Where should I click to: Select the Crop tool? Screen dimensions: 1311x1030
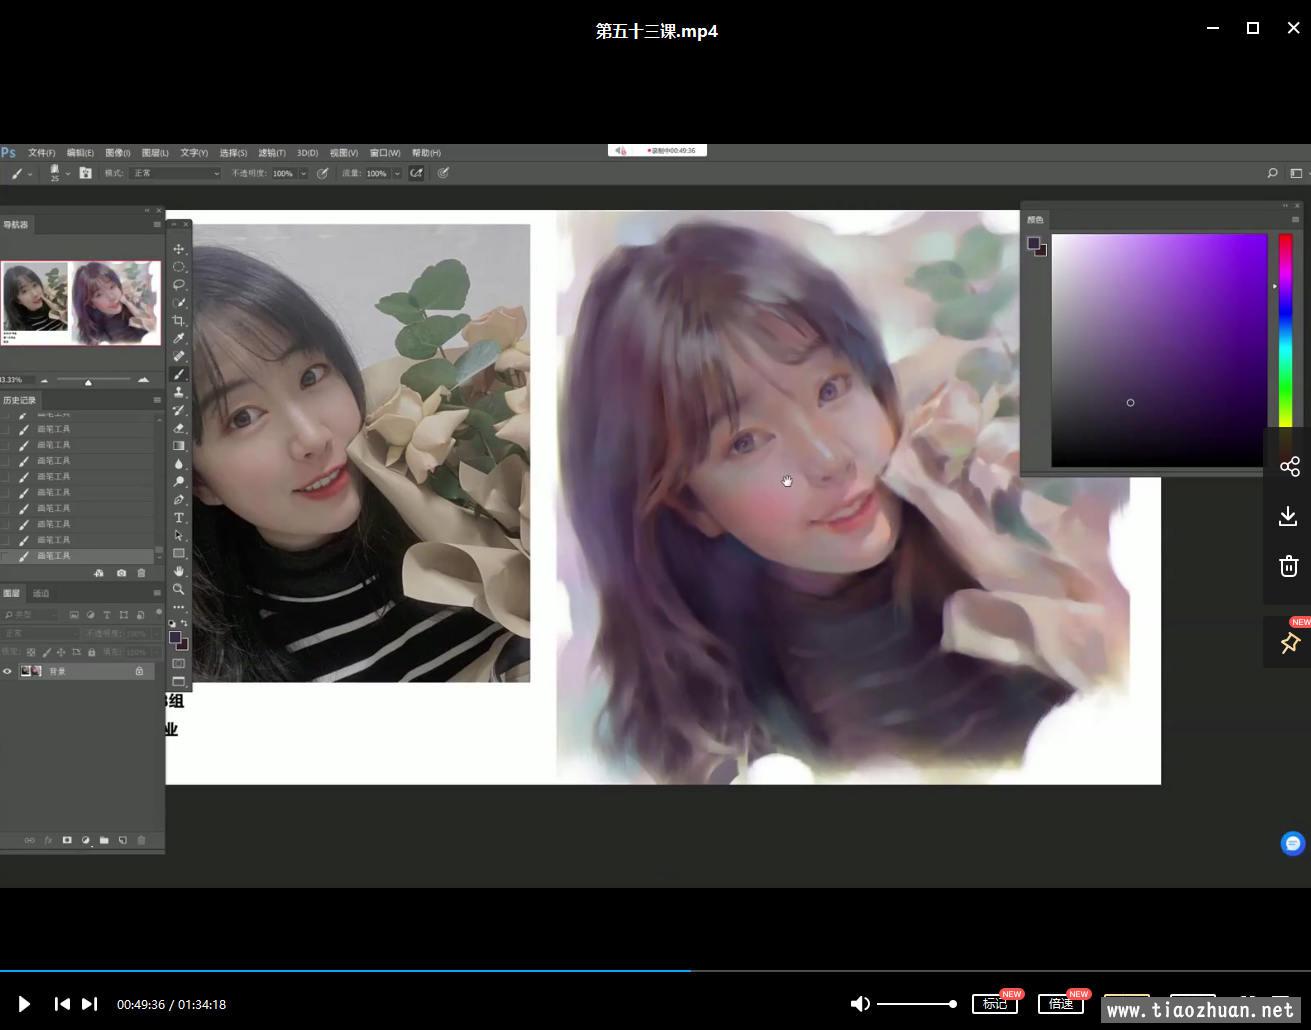point(179,321)
